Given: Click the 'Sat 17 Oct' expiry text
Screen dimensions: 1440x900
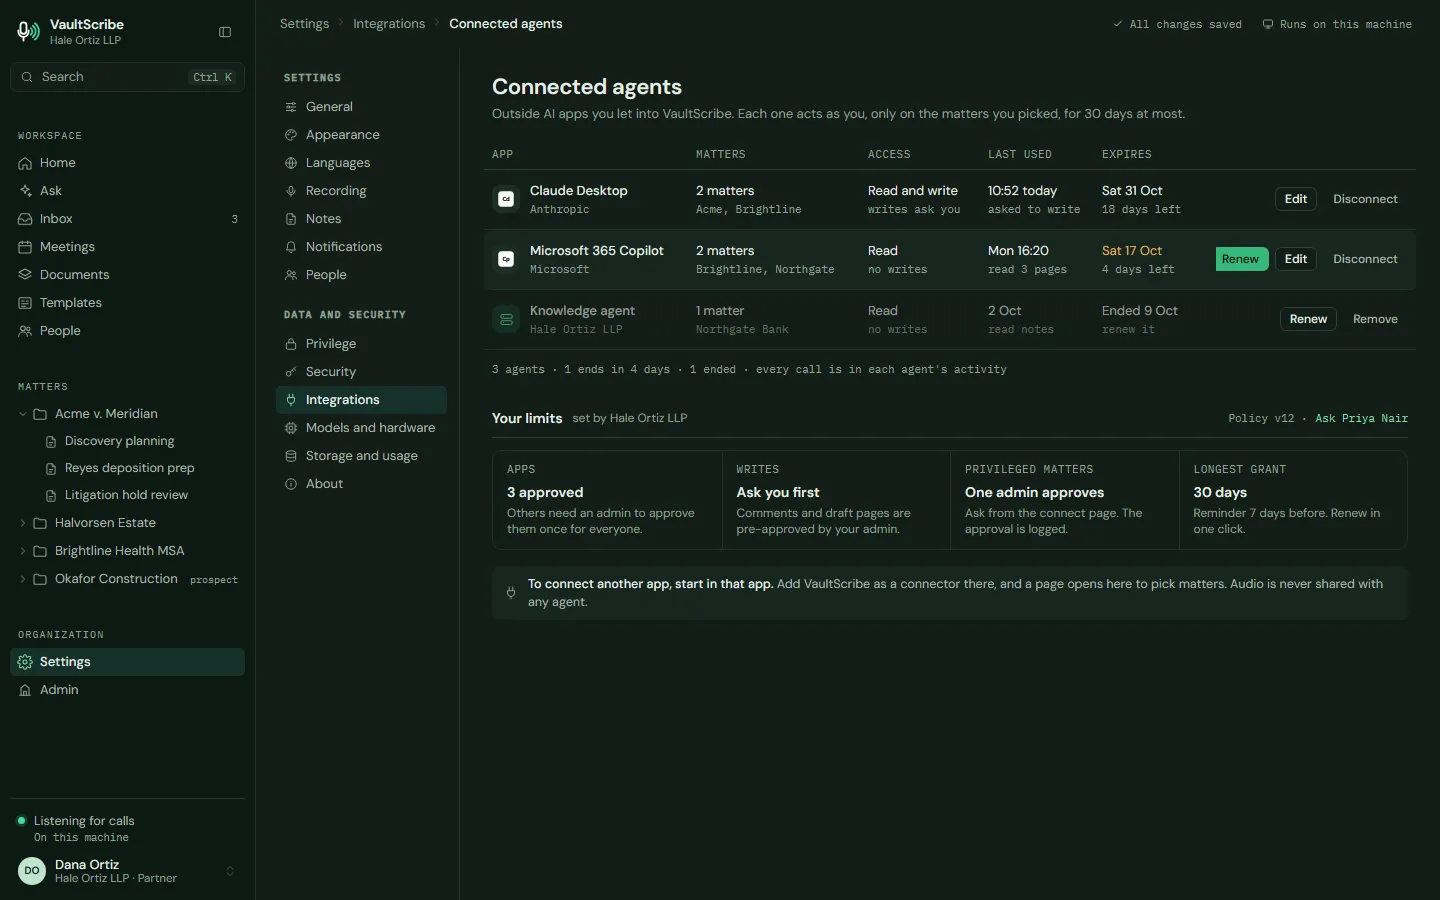Looking at the screenshot, I should click(x=1132, y=251).
